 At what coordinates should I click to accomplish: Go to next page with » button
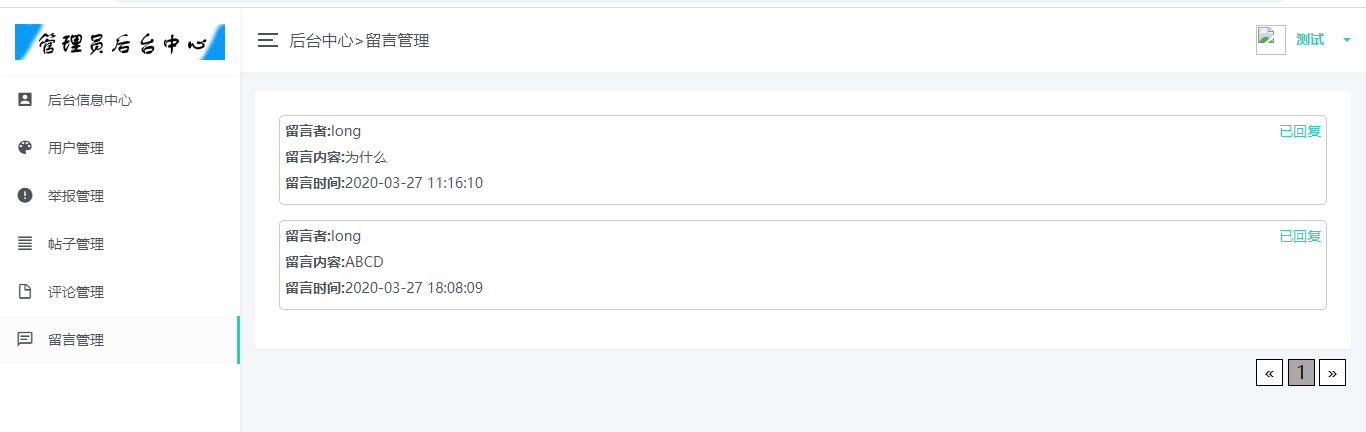point(1332,373)
